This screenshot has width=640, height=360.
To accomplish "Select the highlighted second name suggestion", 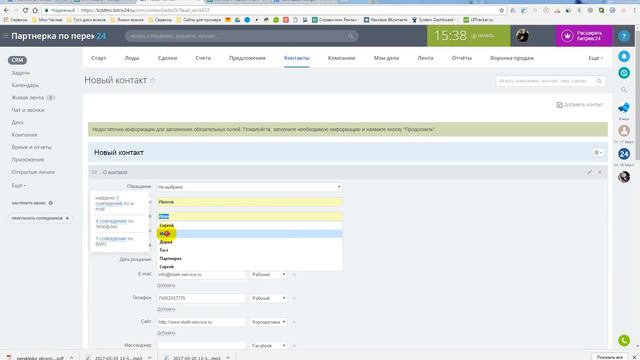I will tap(249, 233).
